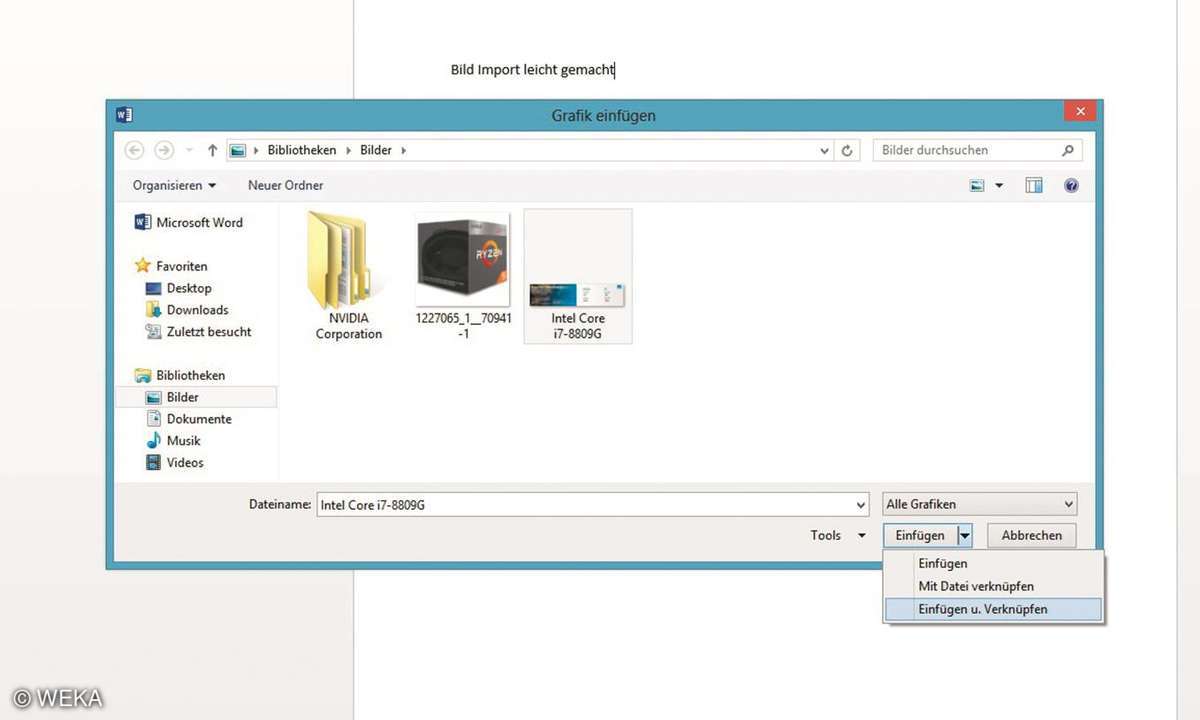The image size is (1200, 720).
Task: Open Zuletzt besucht in Favoriten
Action: point(198,332)
